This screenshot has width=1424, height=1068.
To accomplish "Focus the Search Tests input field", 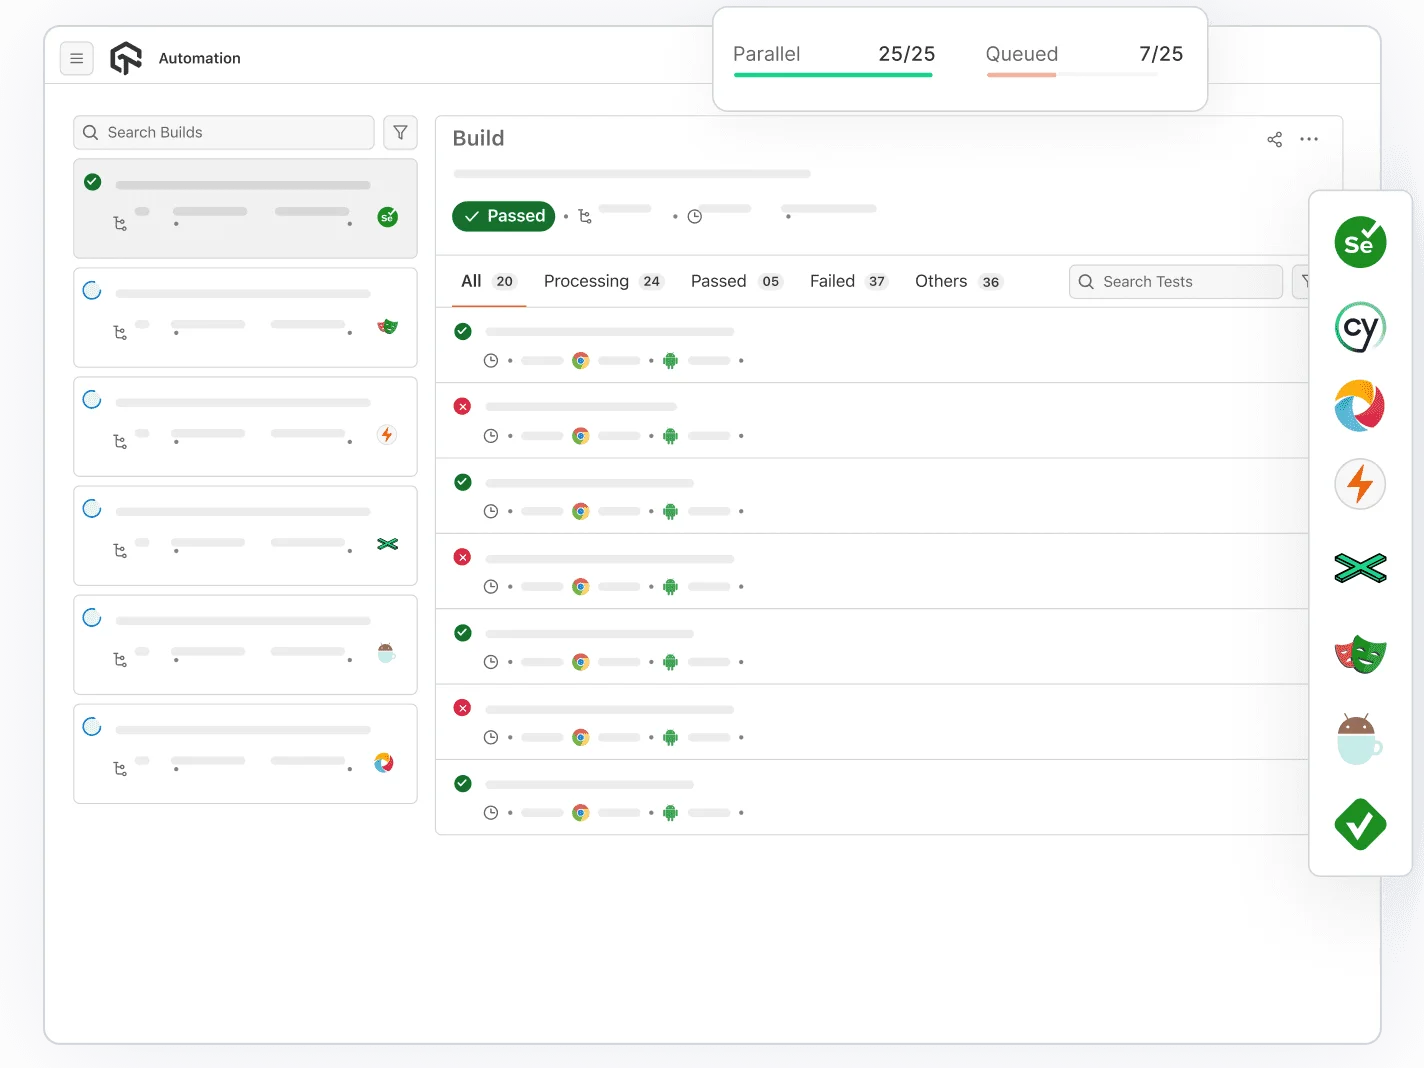I will coord(1176,282).
